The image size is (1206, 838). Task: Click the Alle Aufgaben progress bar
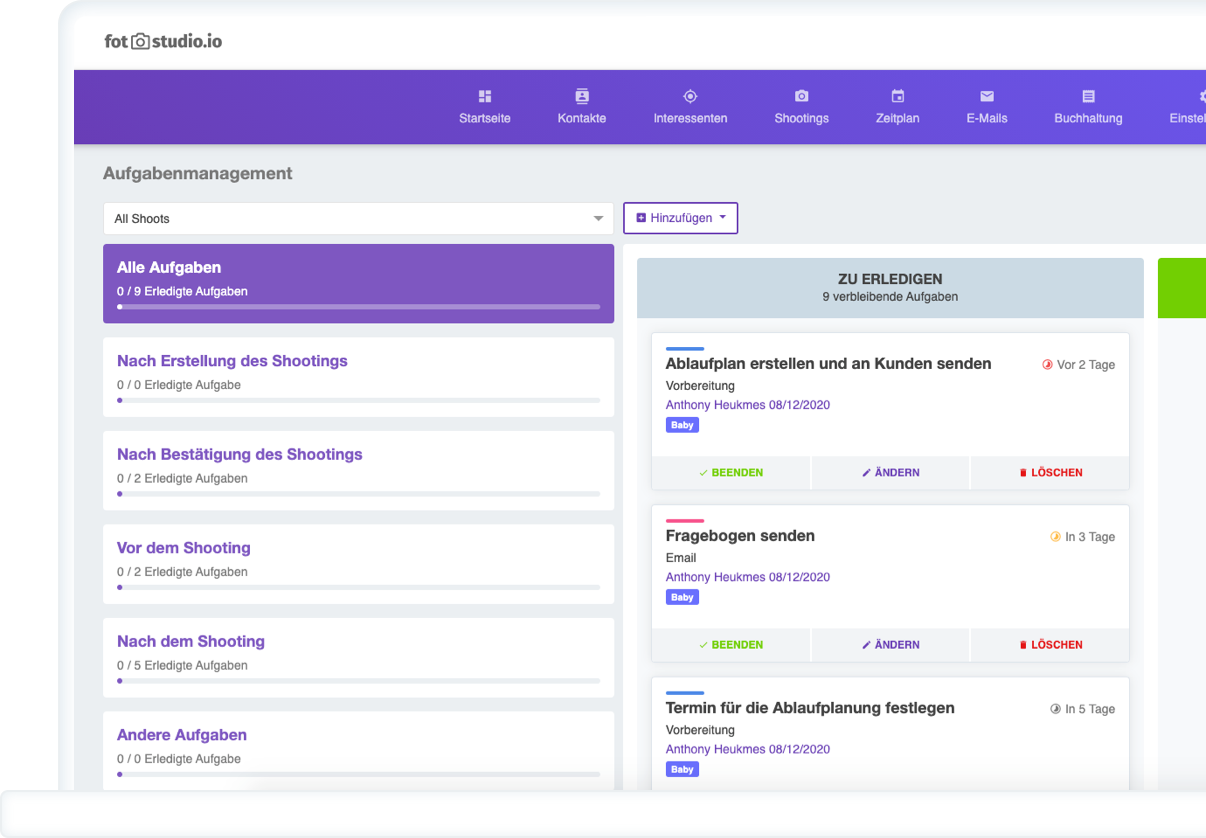[358, 307]
